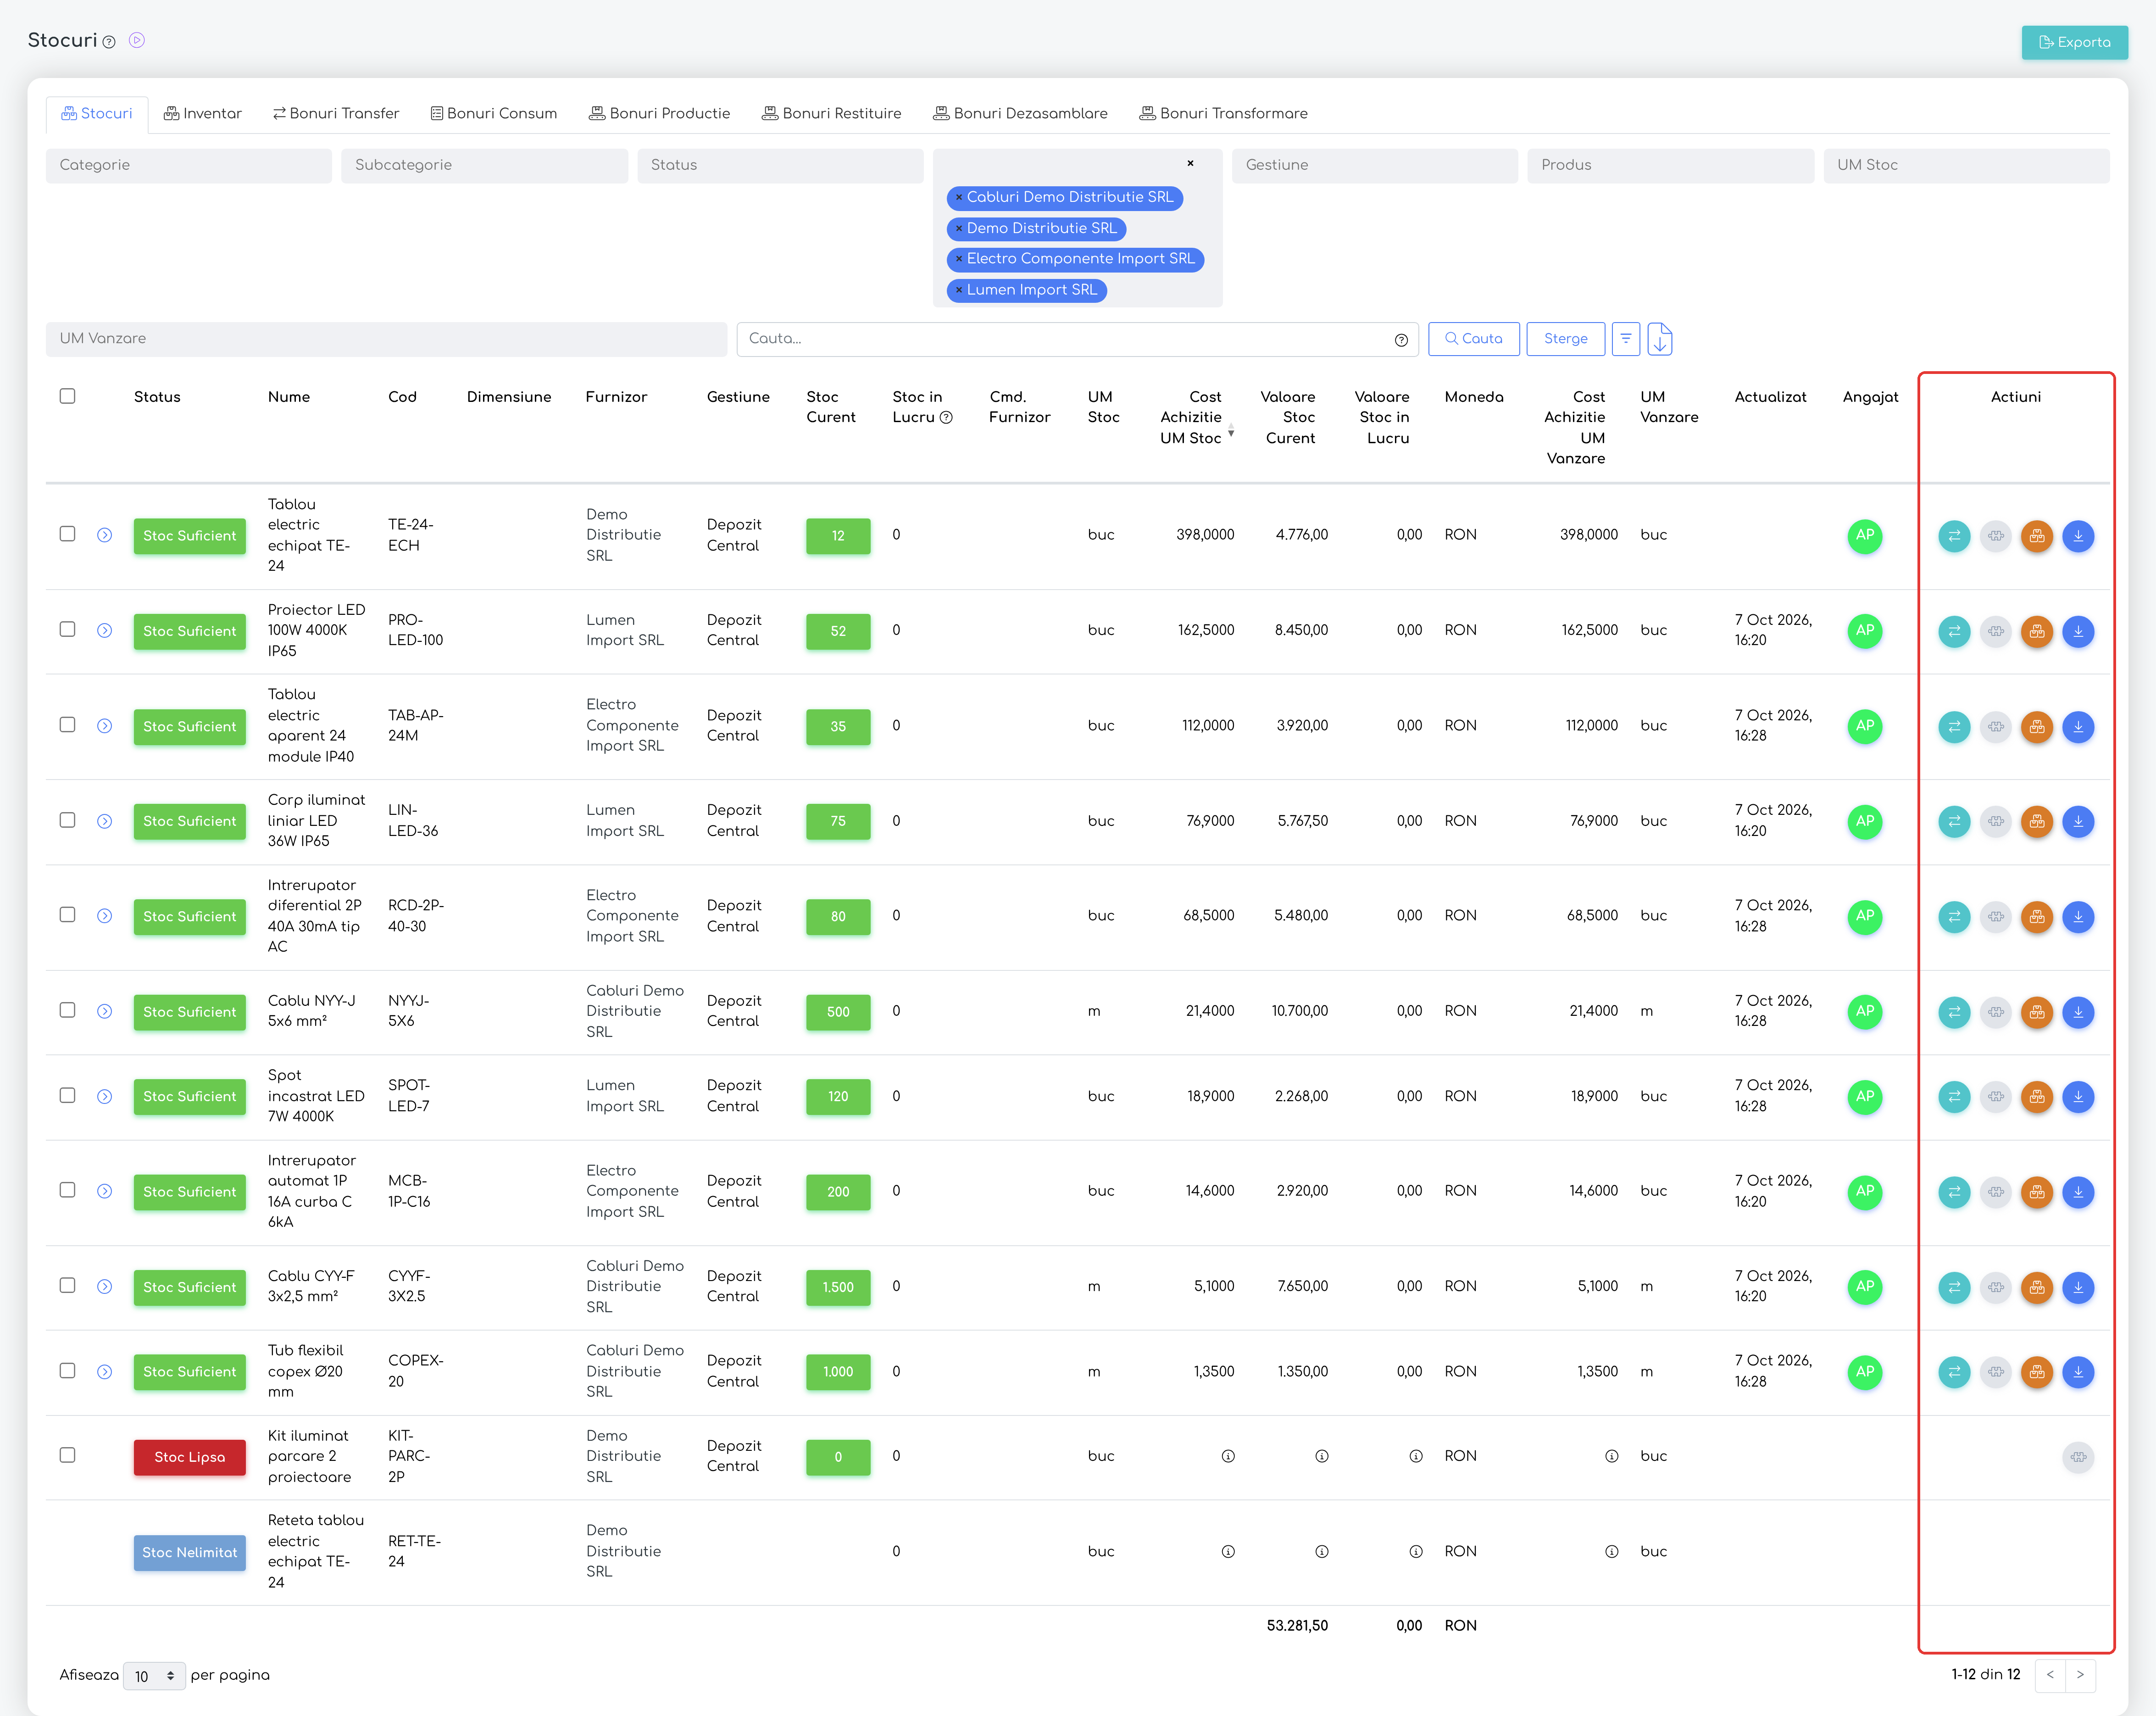Click the Sterge button

pyautogui.click(x=1565, y=339)
